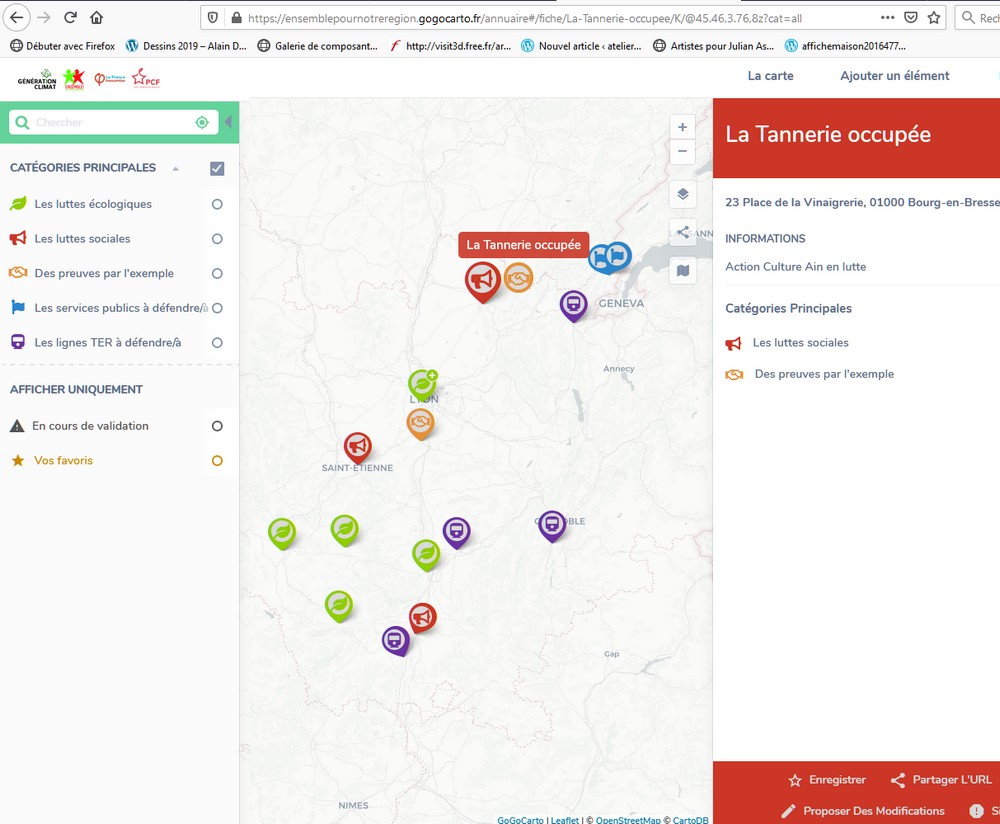Click the share icon on map

[683, 232]
